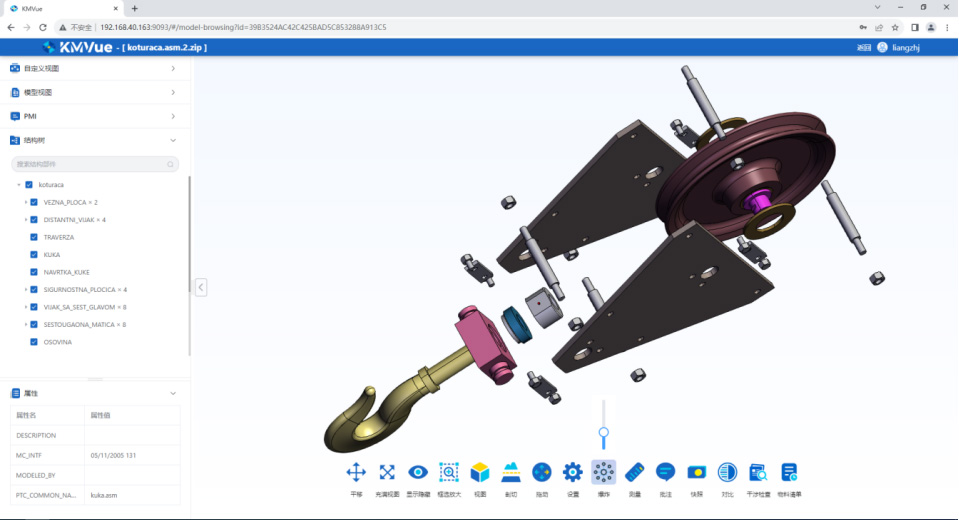Screen dimensions: 959x520
Task: Expand the VEZNA_PLOCA × 2 tree node
Action: [25, 202]
